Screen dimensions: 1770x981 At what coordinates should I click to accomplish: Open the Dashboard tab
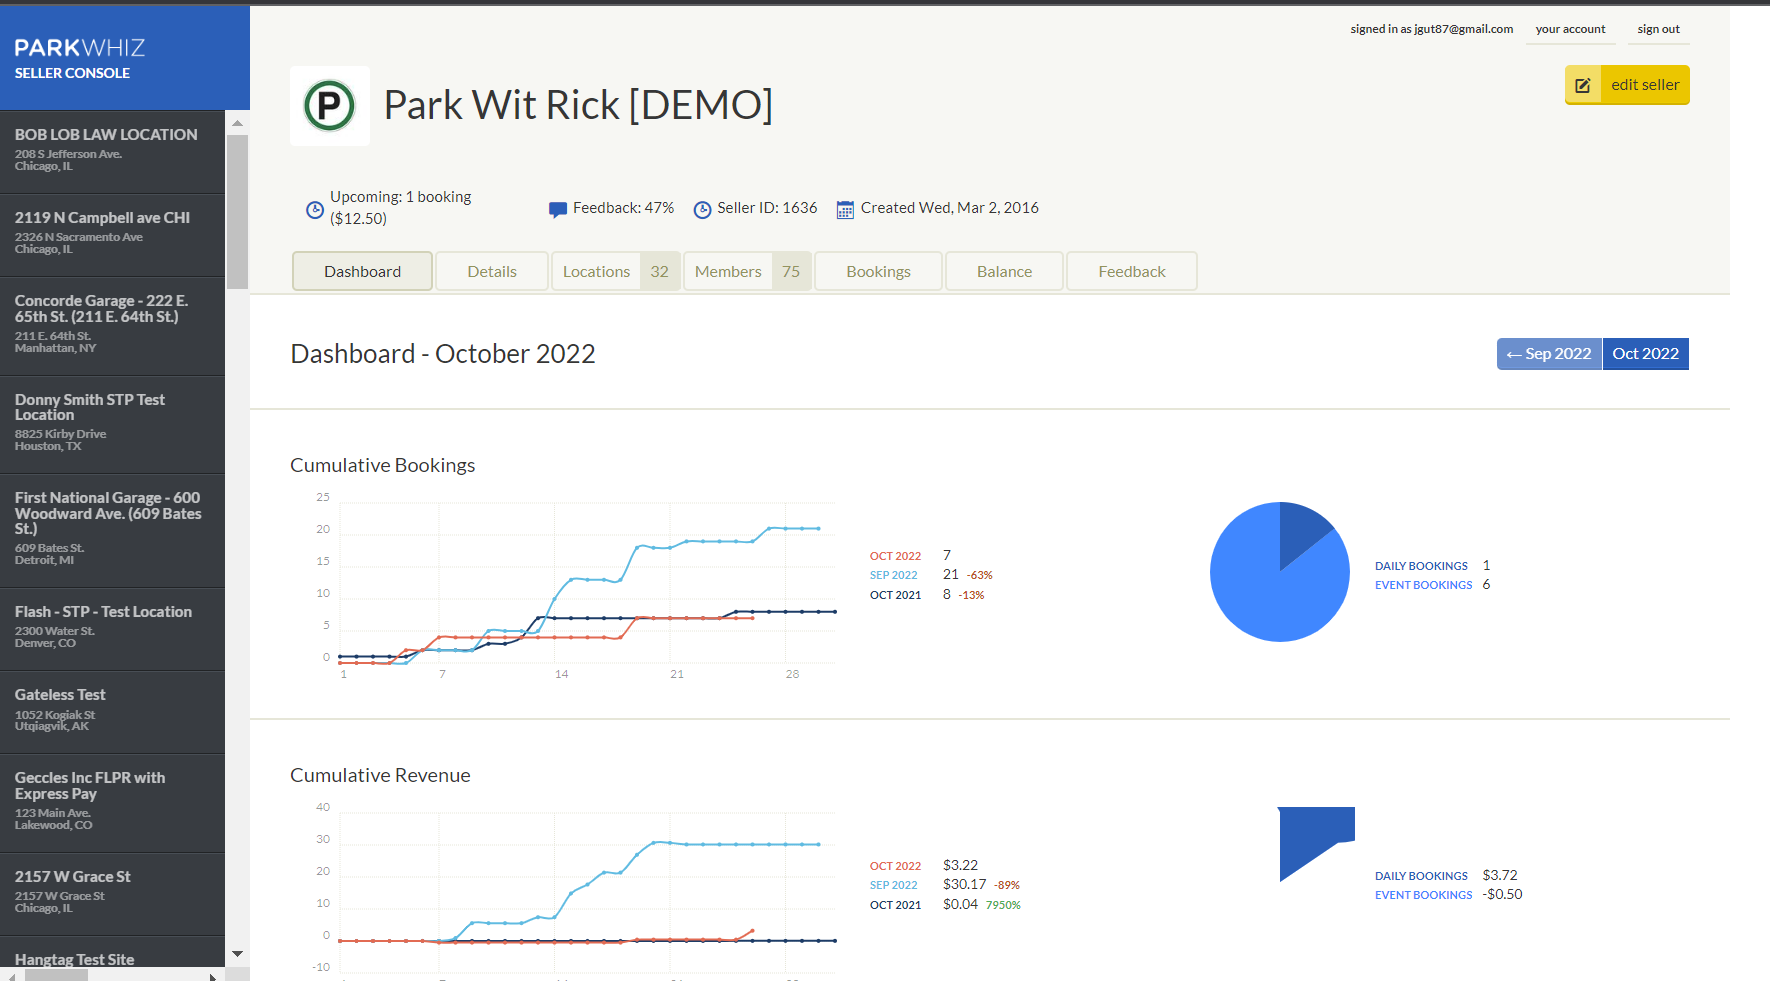click(x=362, y=271)
